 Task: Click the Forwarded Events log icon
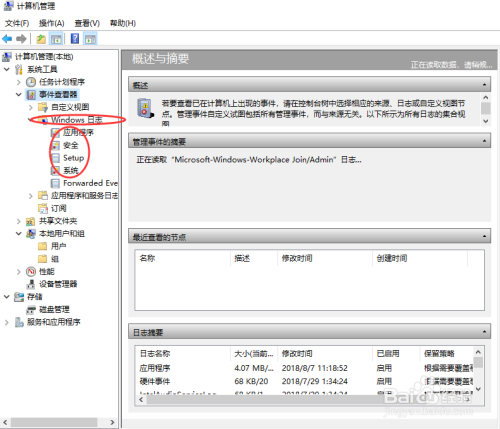[x=55, y=183]
